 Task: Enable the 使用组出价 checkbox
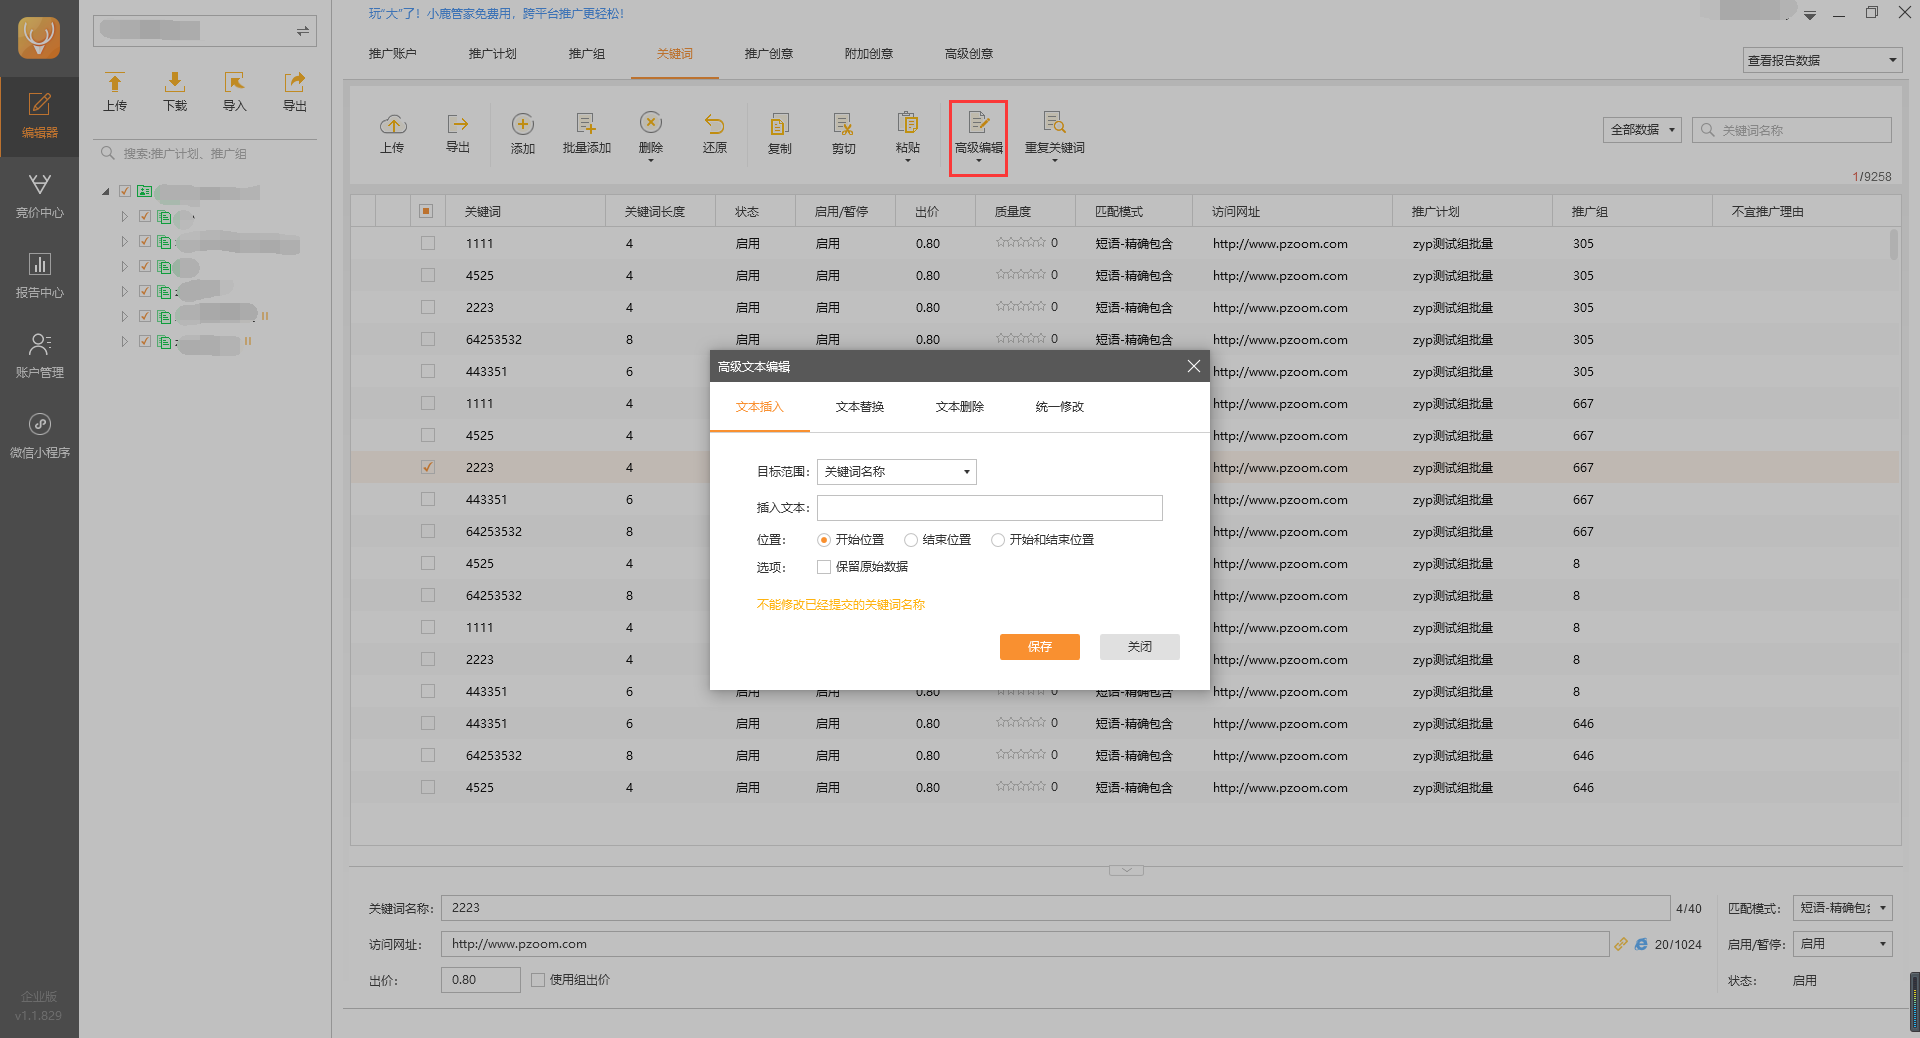point(538,980)
